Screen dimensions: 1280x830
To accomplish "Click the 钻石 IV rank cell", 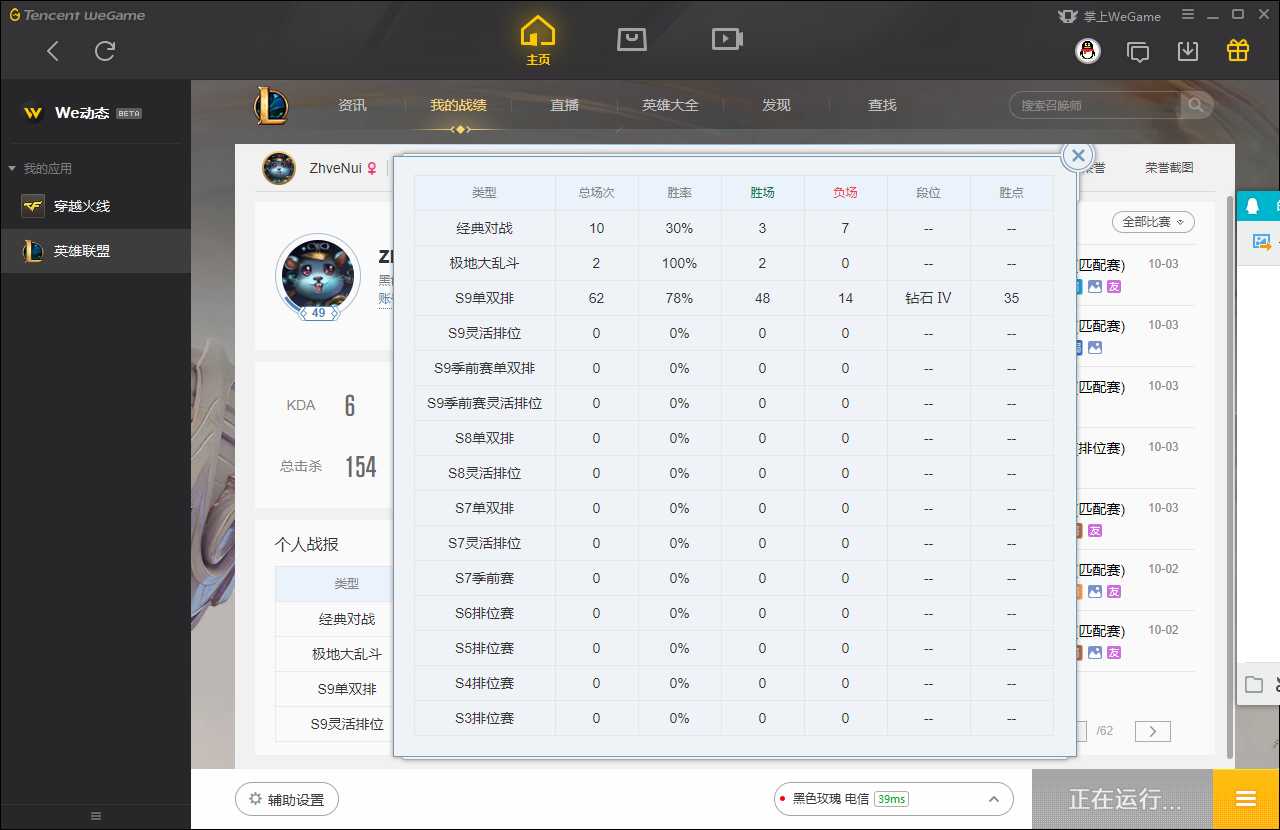I will click(x=929, y=298).
